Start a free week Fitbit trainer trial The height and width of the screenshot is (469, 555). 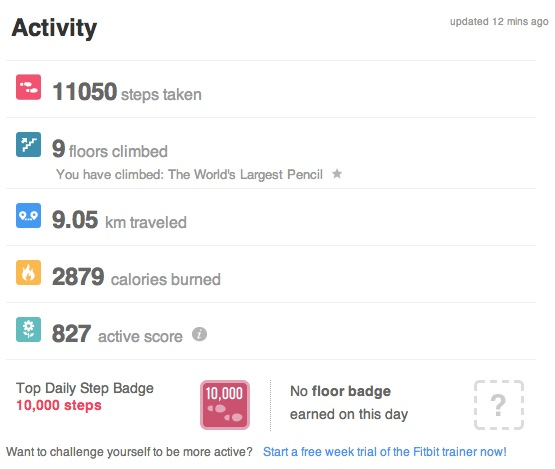click(385, 452)
